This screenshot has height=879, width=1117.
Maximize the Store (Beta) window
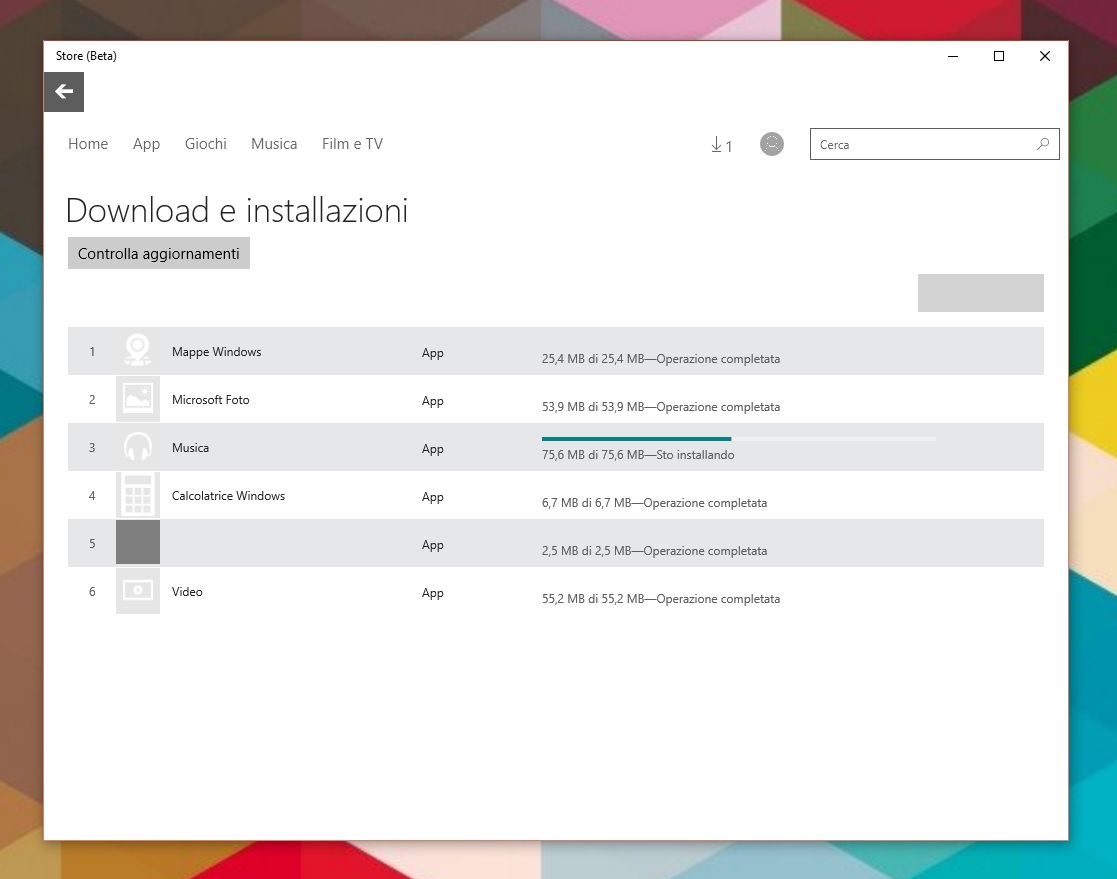coord(999,56)
